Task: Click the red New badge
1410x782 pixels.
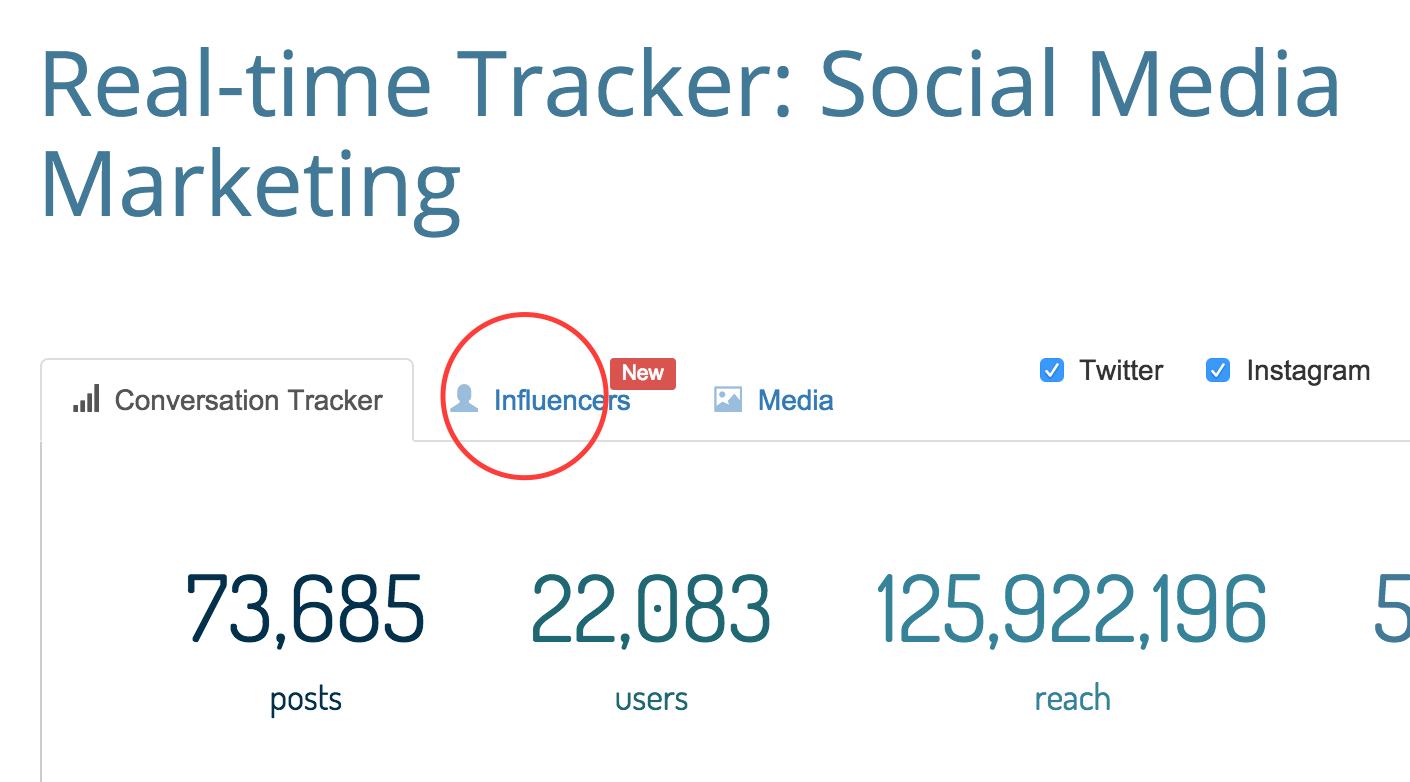Action: pyautogui.click(x=643, y=373)
